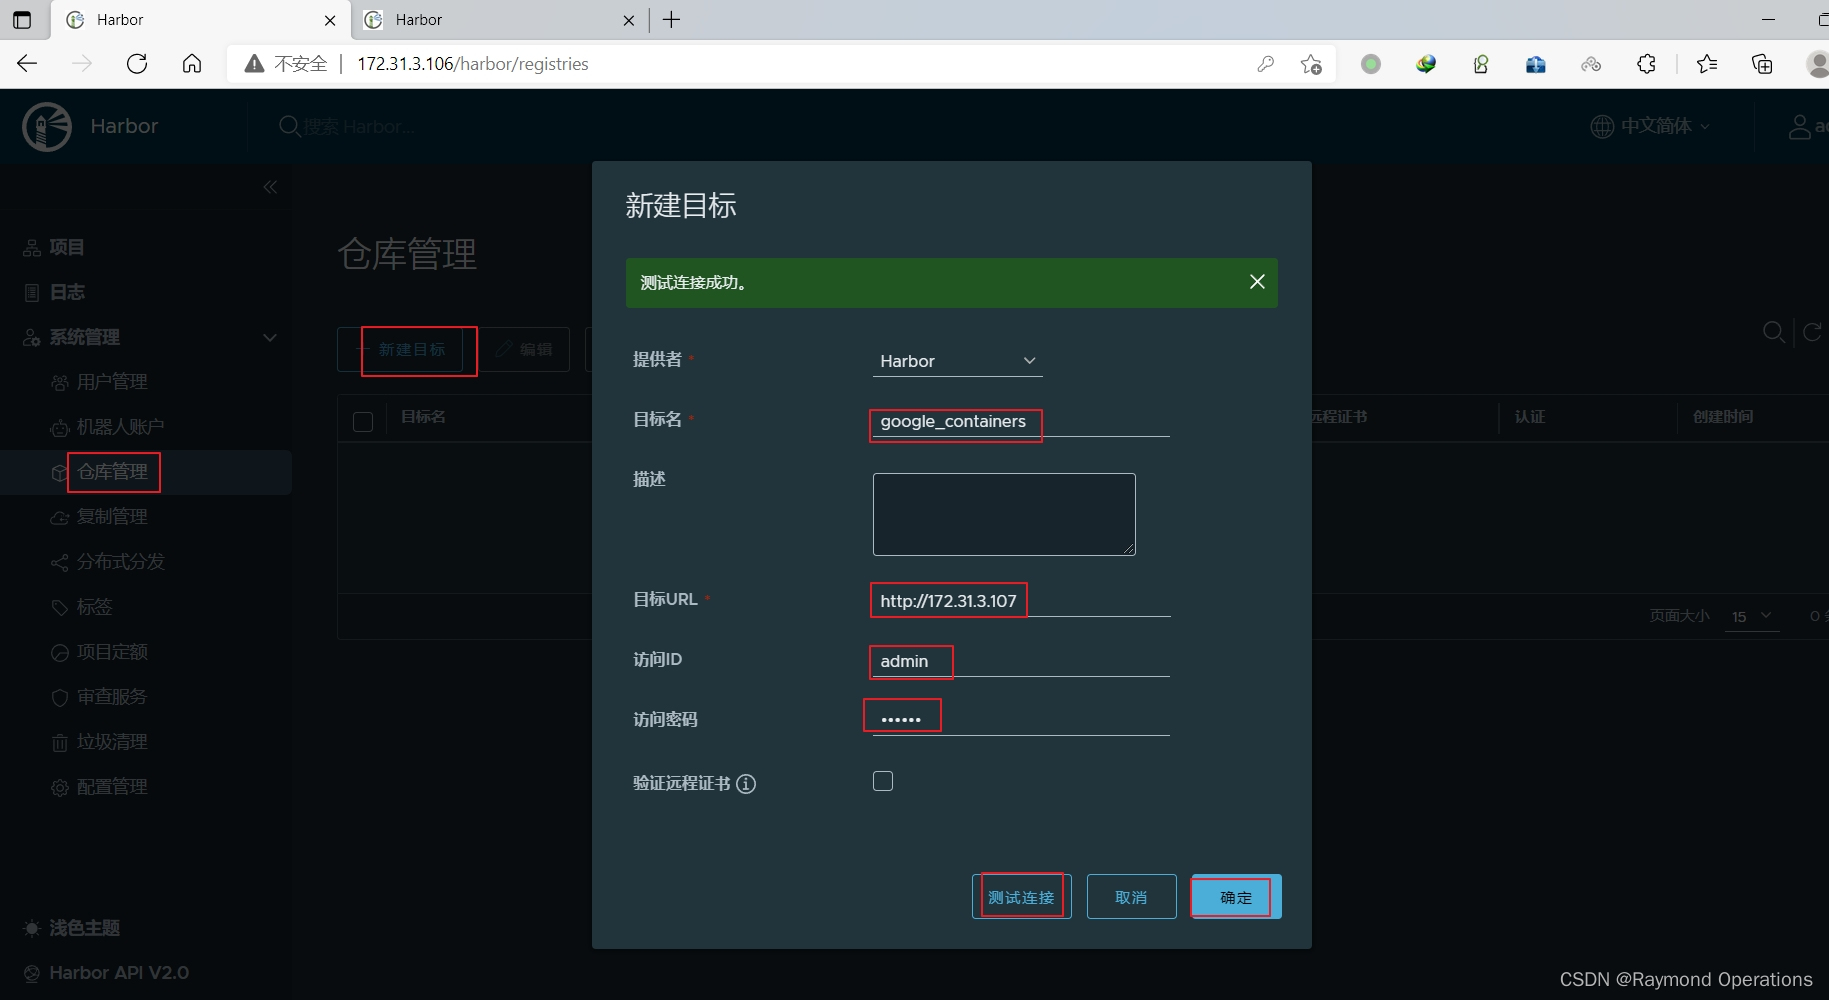Viewport: 1829px width, 1000px height.
Task: Go back with browser back arrow
Action: (27, 64)
